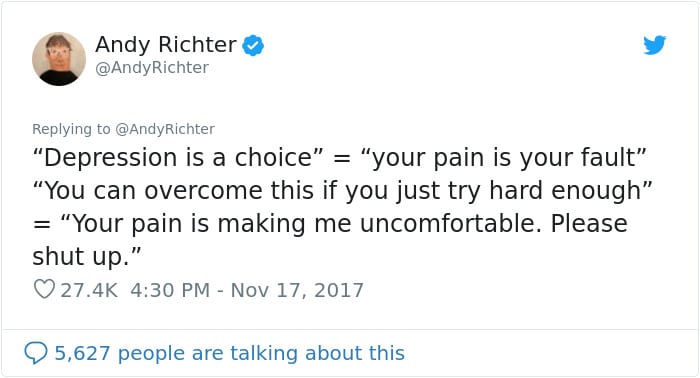Screen dimensions: 700x378
Task: Click the Andy Richter display name
Action: click(x=166, y=45)
